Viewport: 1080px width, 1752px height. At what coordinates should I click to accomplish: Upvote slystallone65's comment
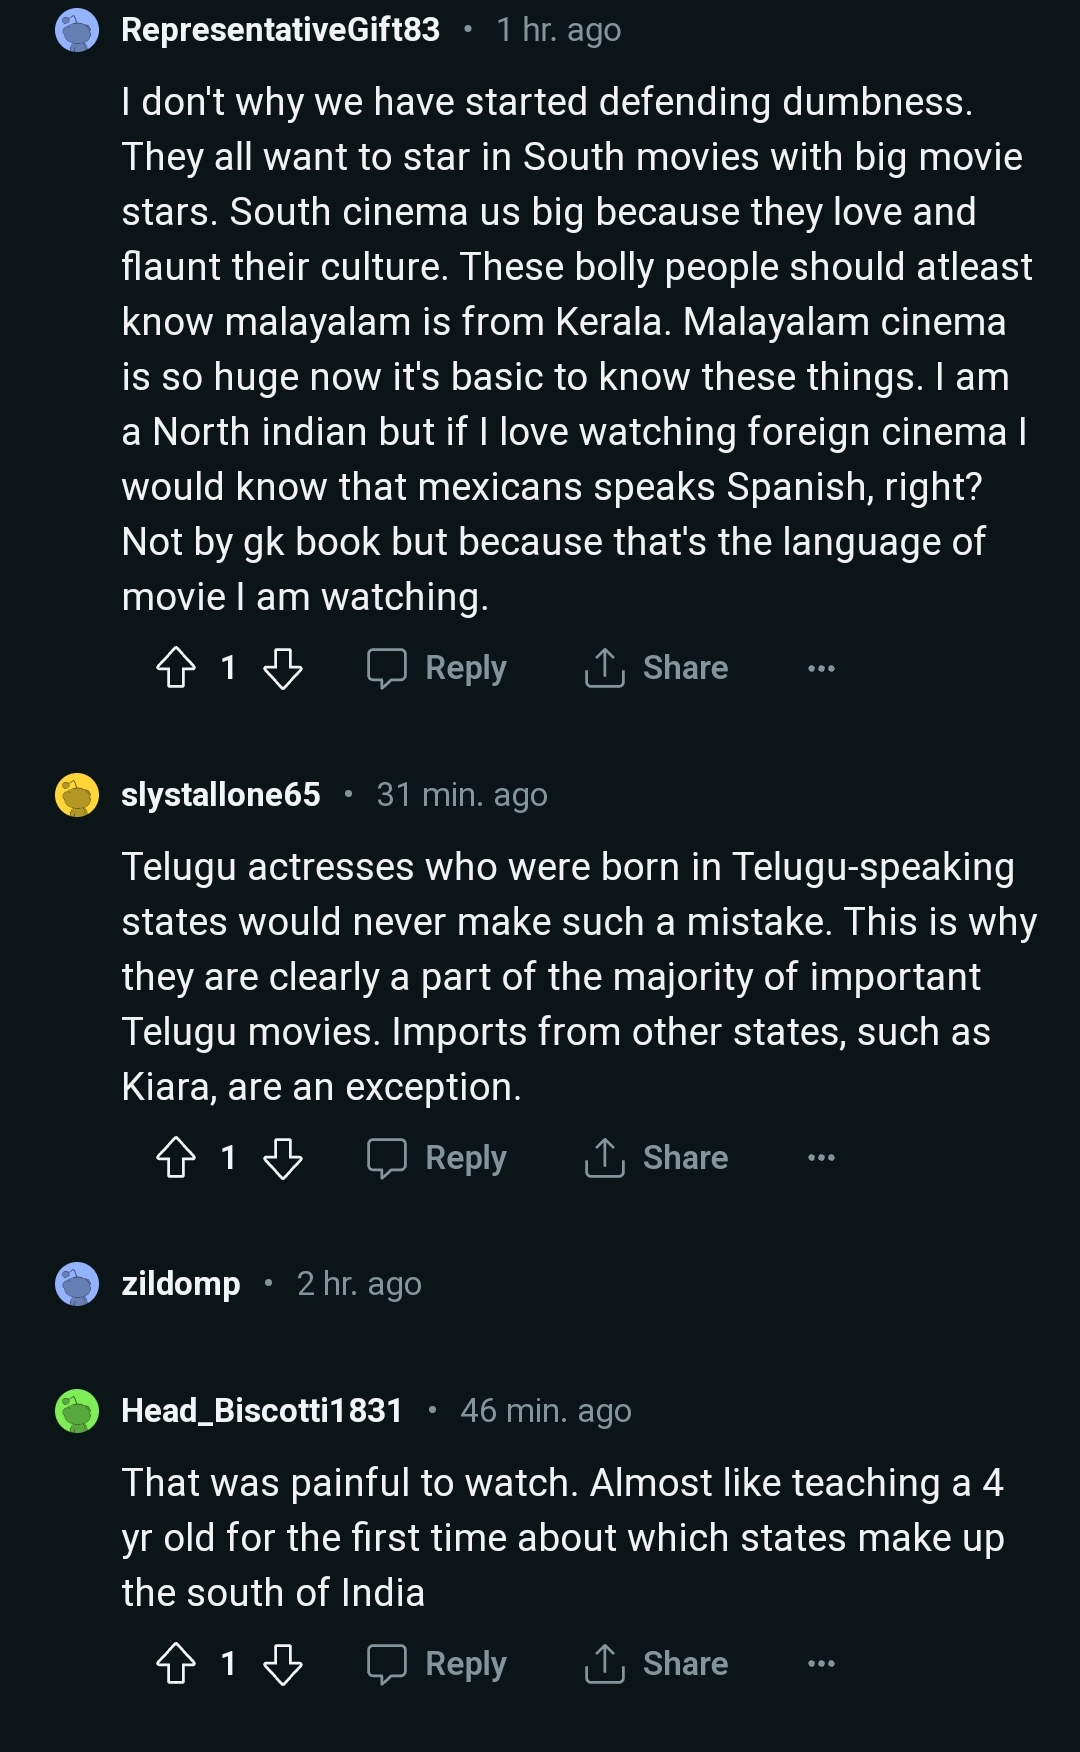click(176, 1158)
